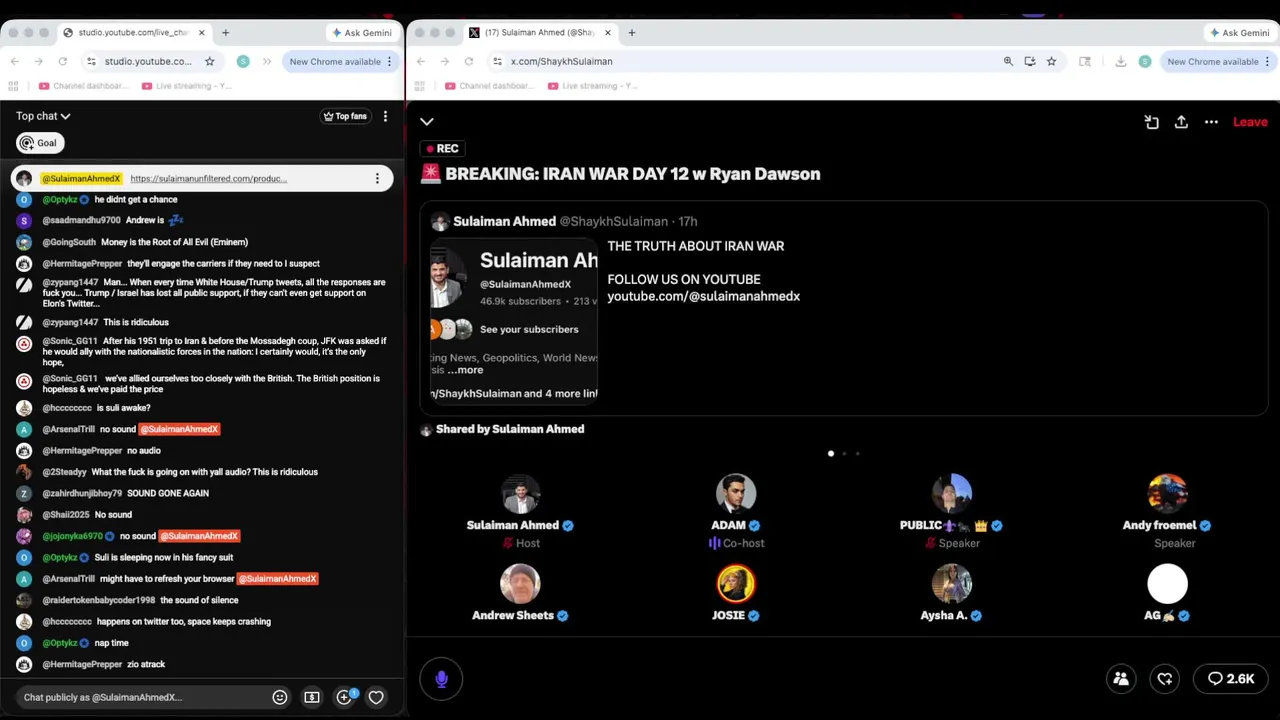Bookmark the x.com page with star icon

[x=1051, y=61]
